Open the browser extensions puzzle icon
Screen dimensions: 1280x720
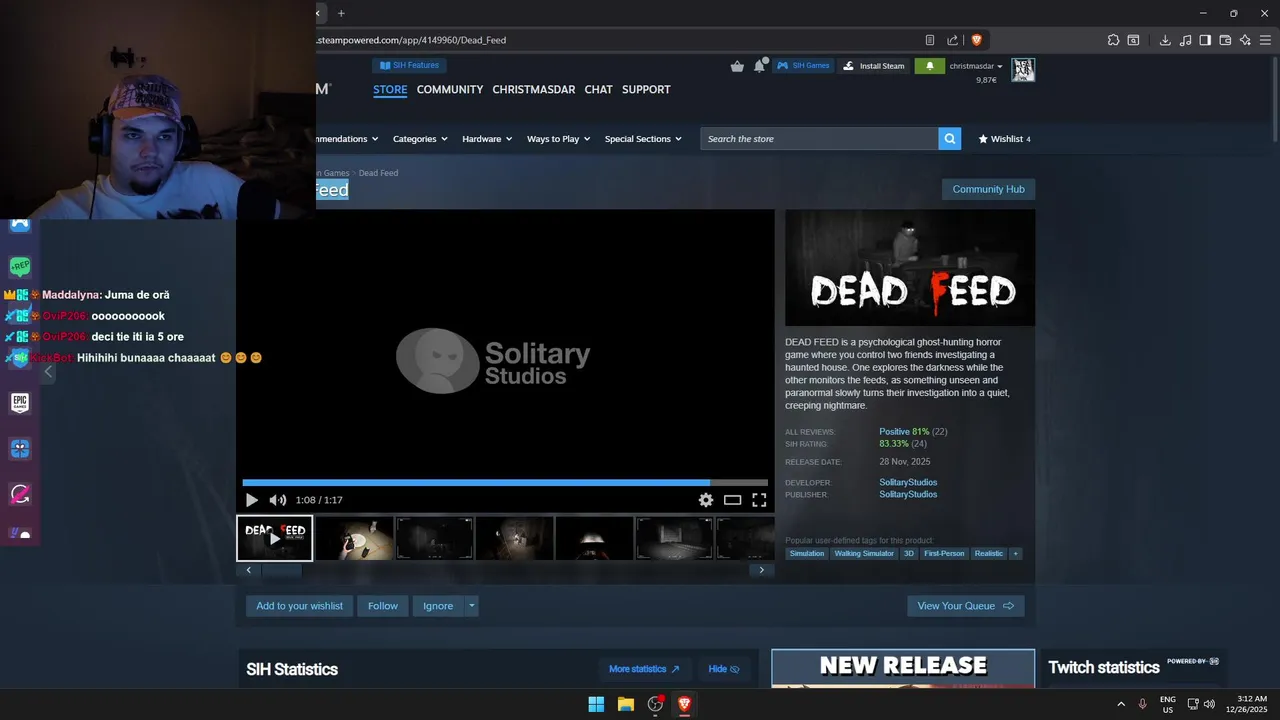pos(1113,40)
